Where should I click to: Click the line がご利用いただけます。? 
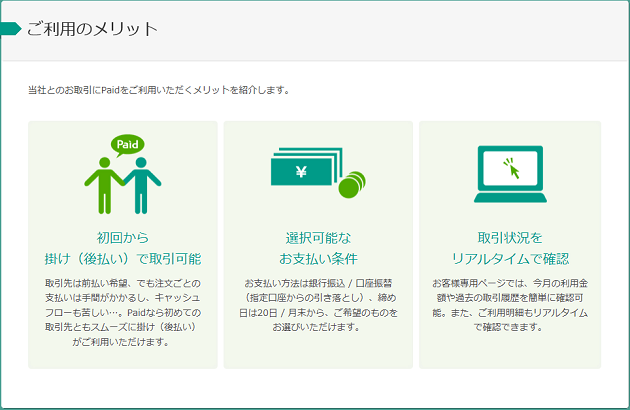121,342
